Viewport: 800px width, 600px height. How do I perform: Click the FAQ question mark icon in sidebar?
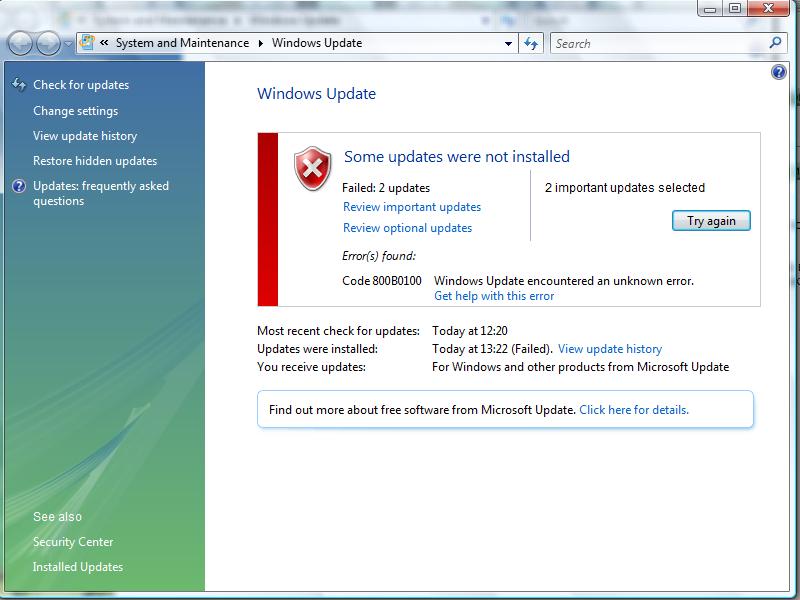pyautogui.click(x=19, y=186)
